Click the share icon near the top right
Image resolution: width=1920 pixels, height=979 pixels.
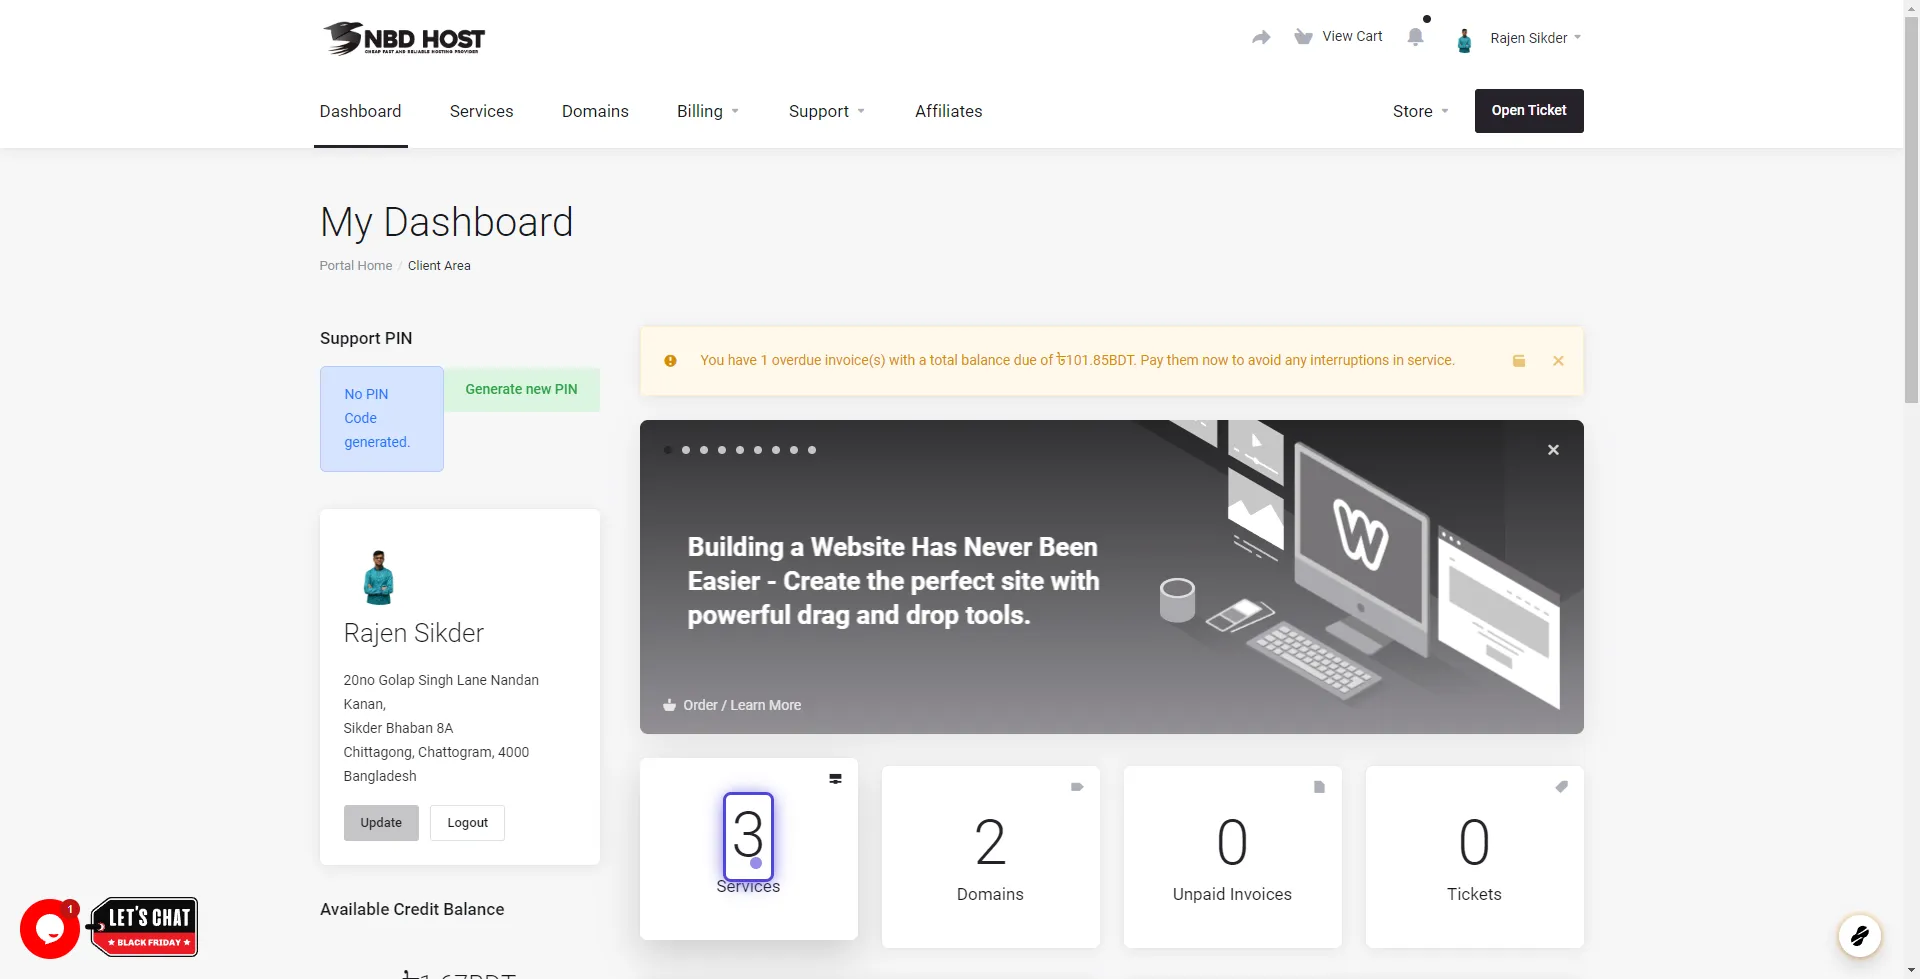1261,37
